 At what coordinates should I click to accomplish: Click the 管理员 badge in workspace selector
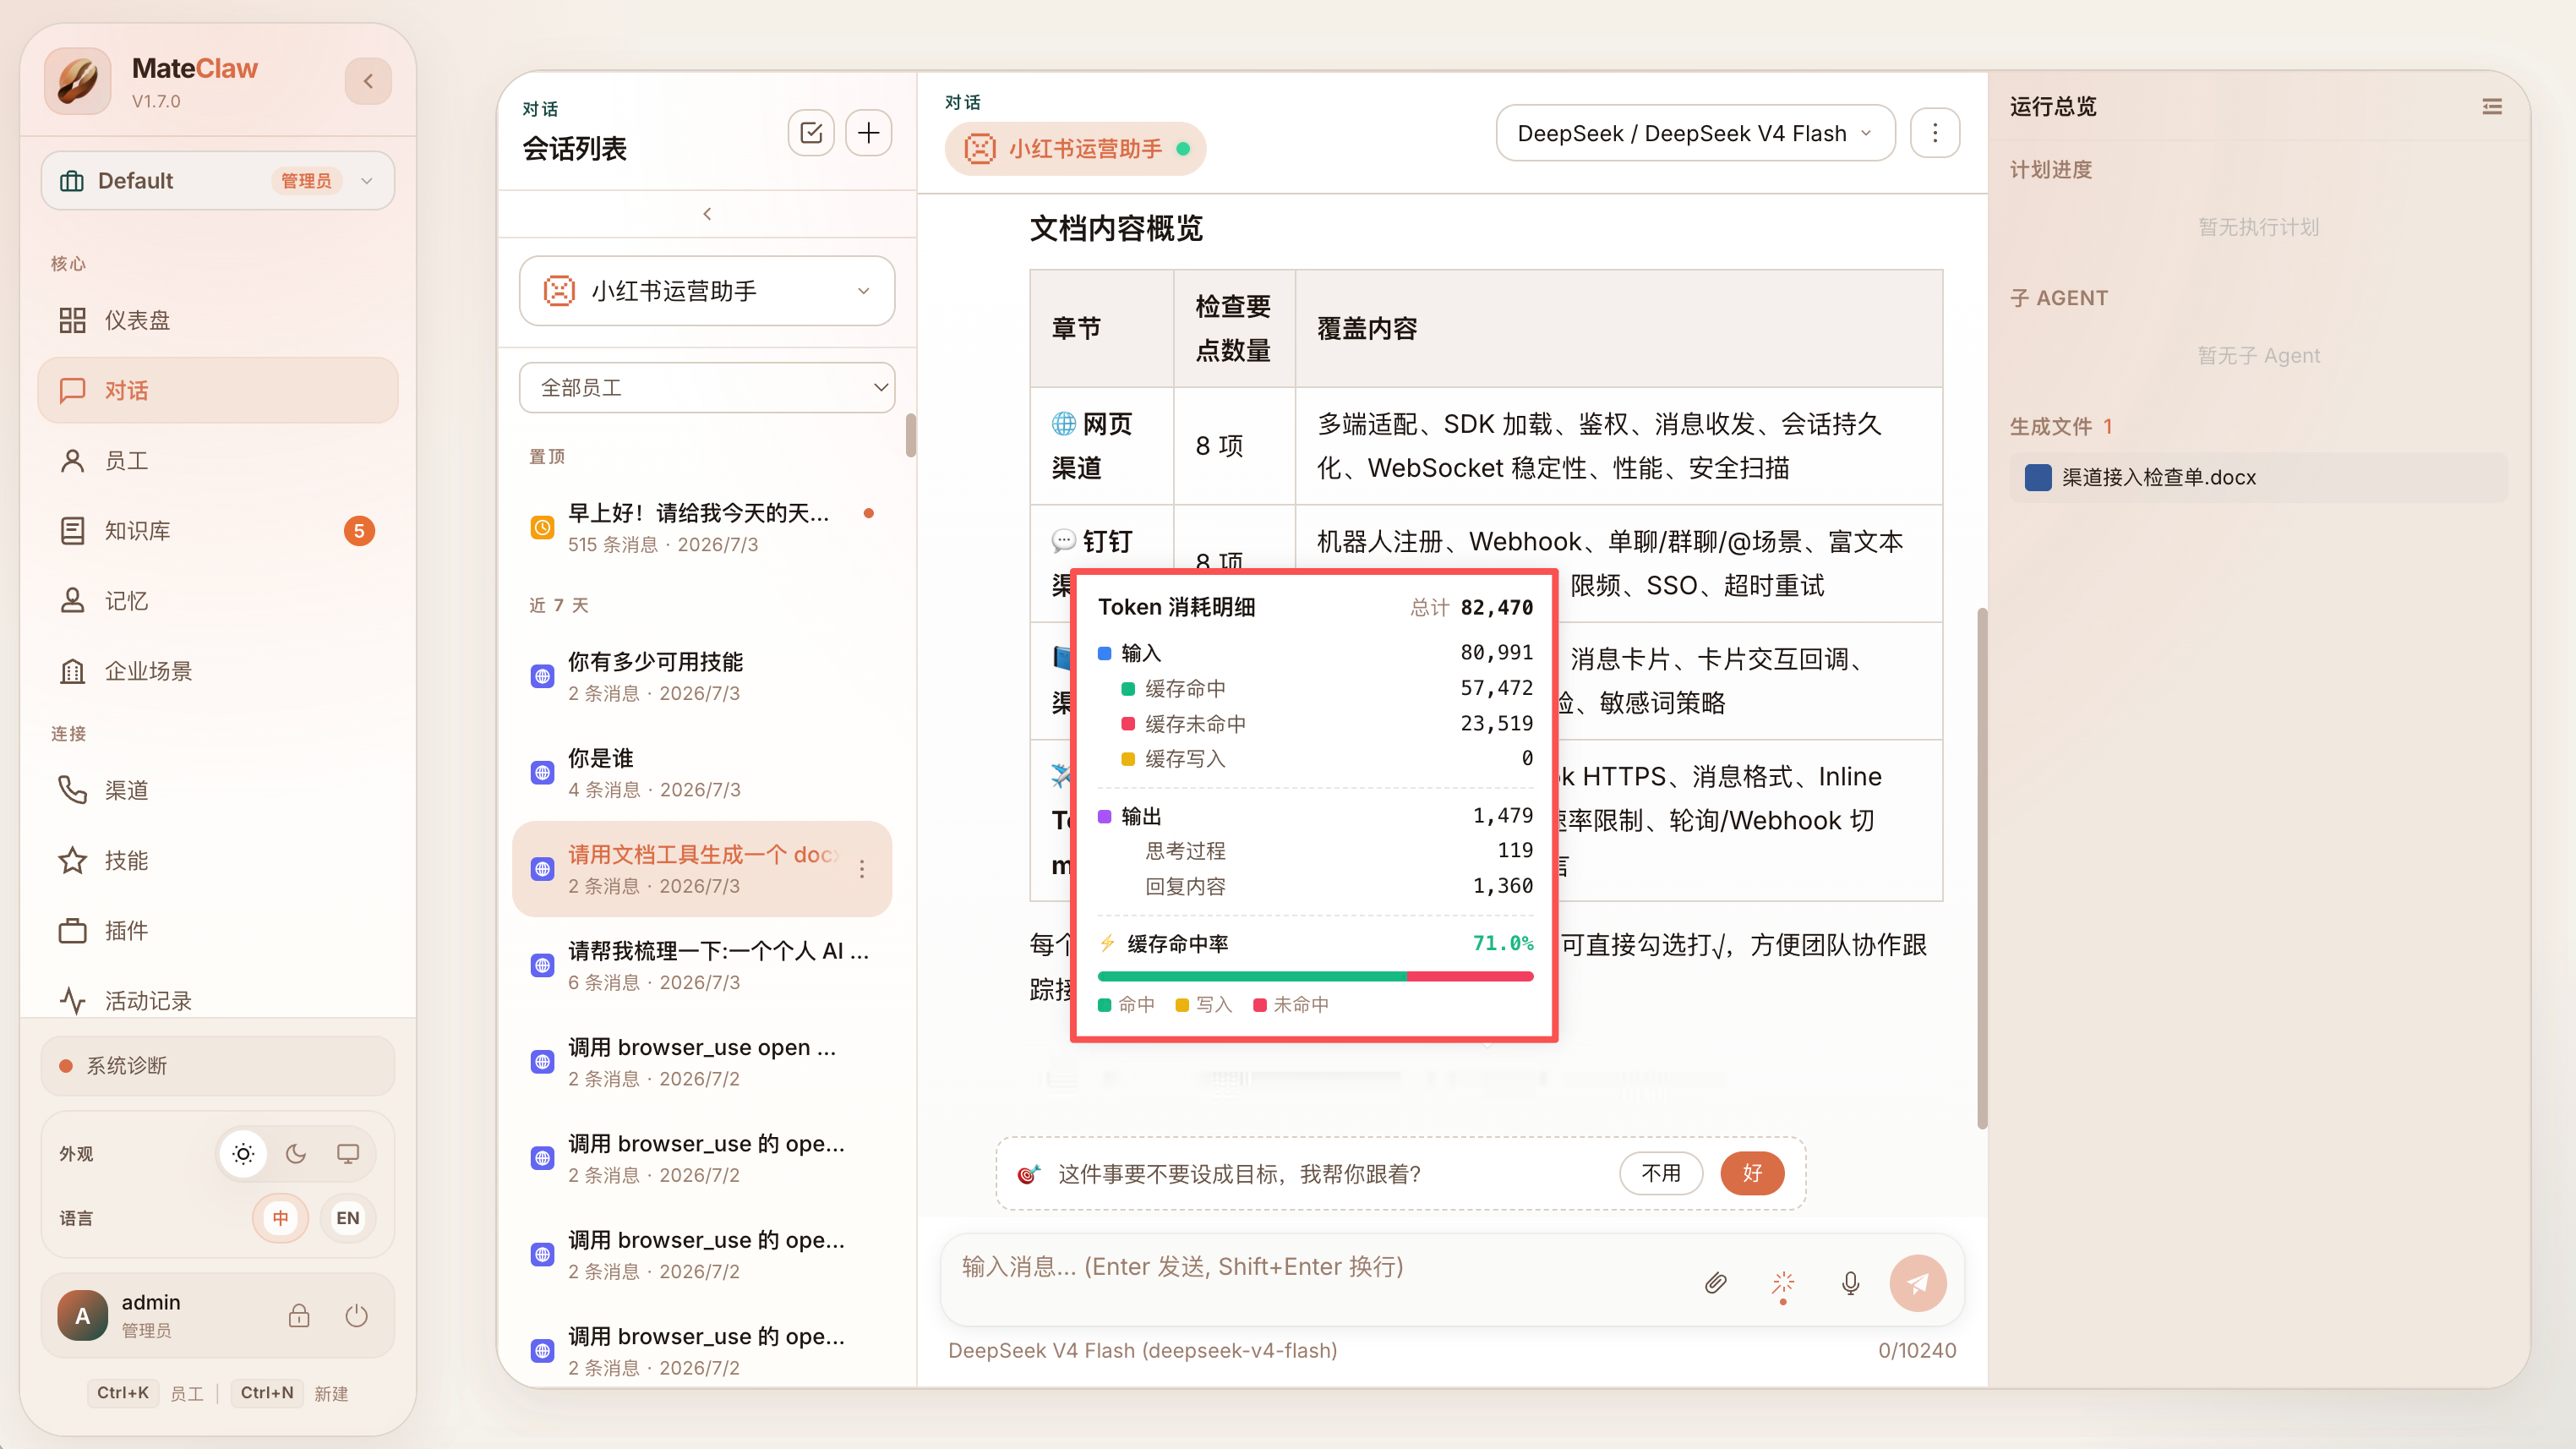[x=306, y=181]
